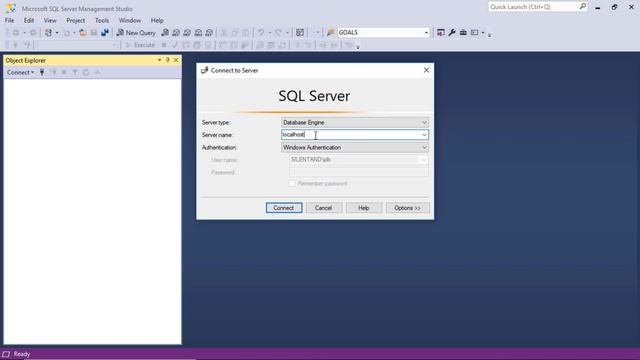
Task: Click the Analysis Services MDX Query icon
Action: [176, 33]
